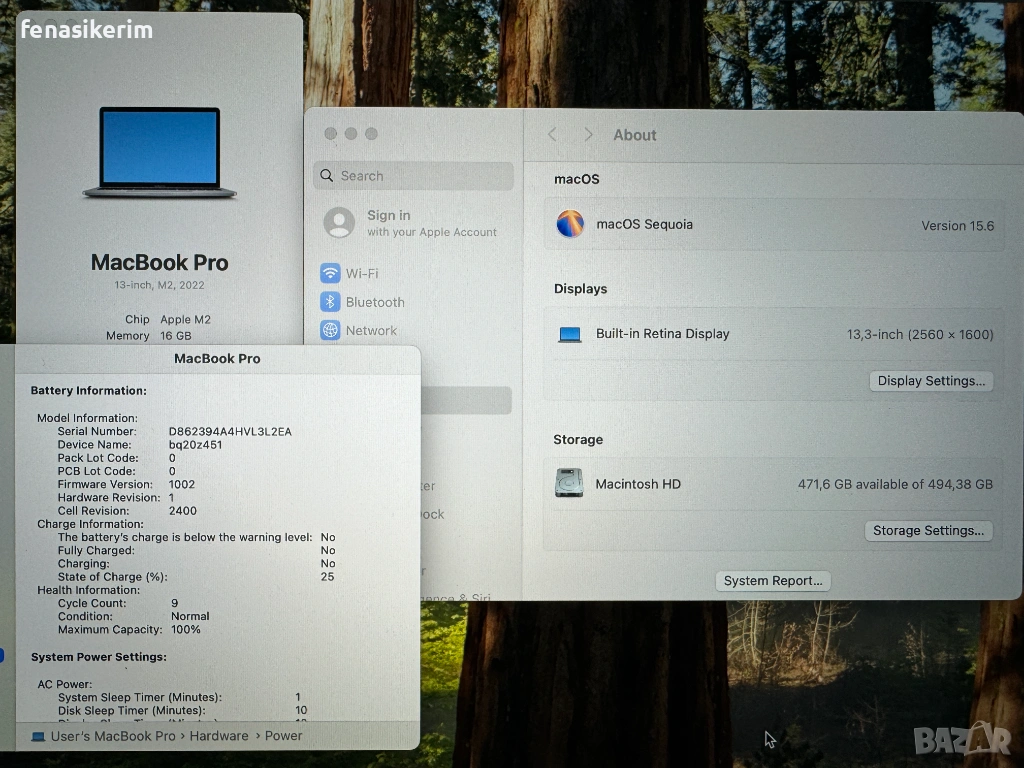
Task: Go forward using the right chevron
Action: coord(588,135)
